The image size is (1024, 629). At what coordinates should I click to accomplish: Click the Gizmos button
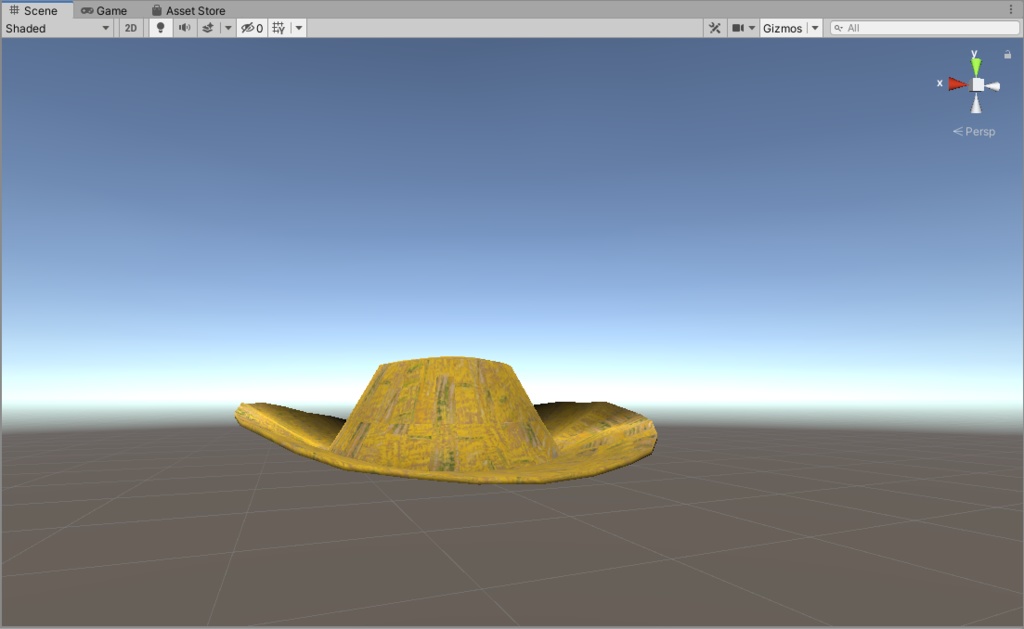coord(782,28)
